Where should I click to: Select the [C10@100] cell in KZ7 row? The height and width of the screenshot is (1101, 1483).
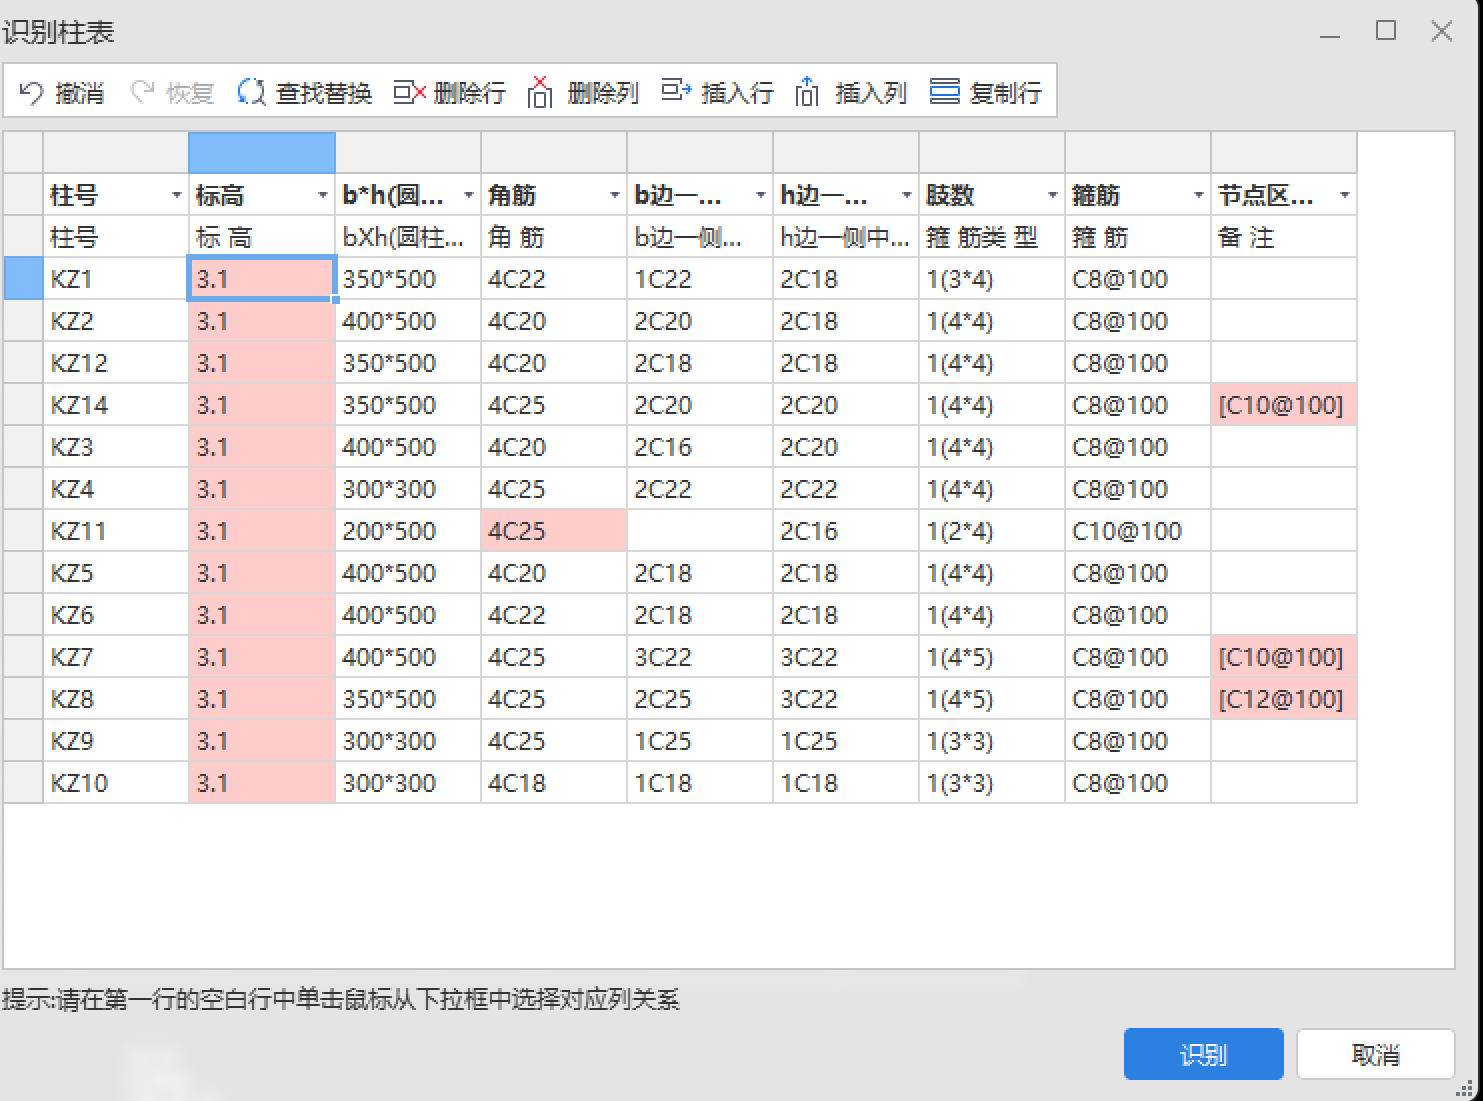[x=1284, y=657]
